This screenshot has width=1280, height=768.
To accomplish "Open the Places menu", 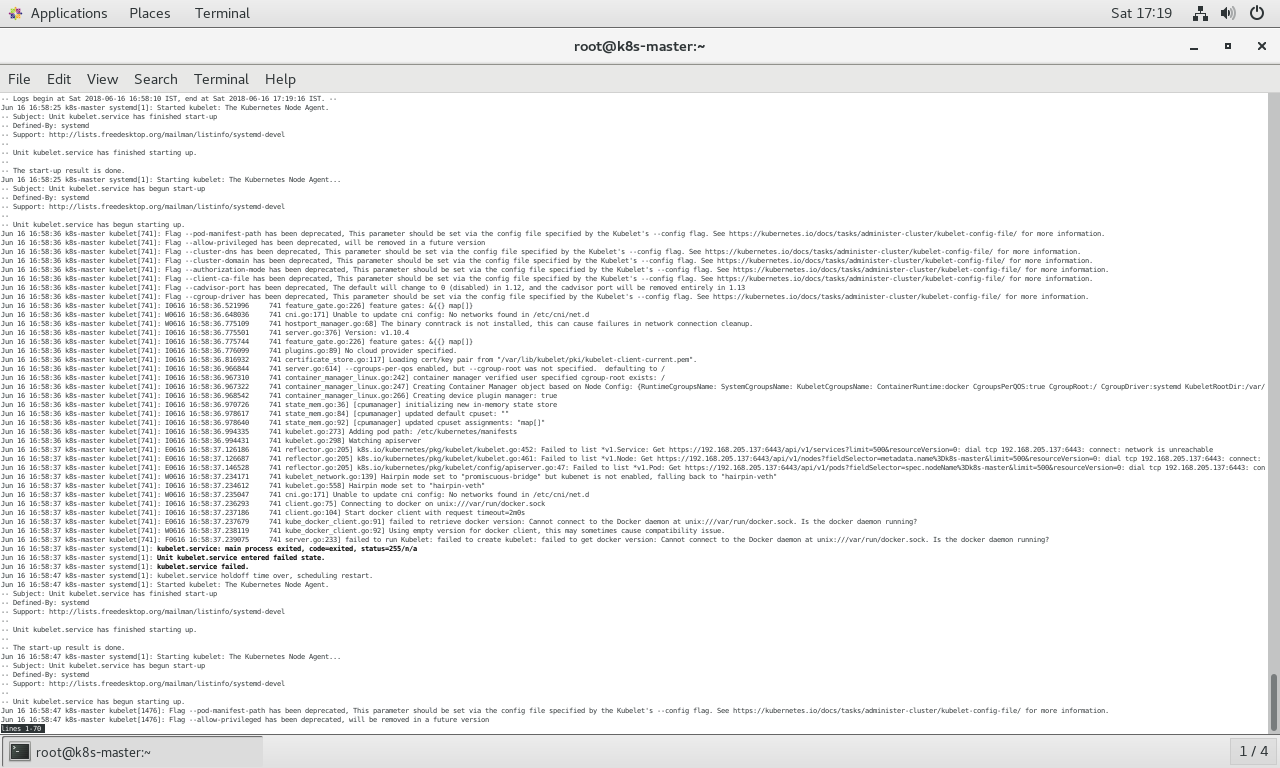I will click(150, 13).
